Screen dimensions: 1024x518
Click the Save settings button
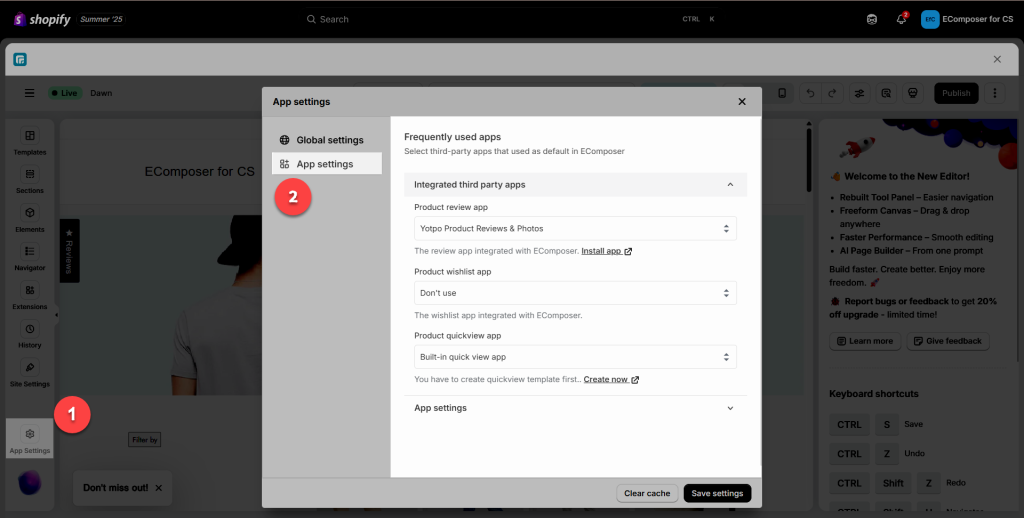click(x=717, y=493)
